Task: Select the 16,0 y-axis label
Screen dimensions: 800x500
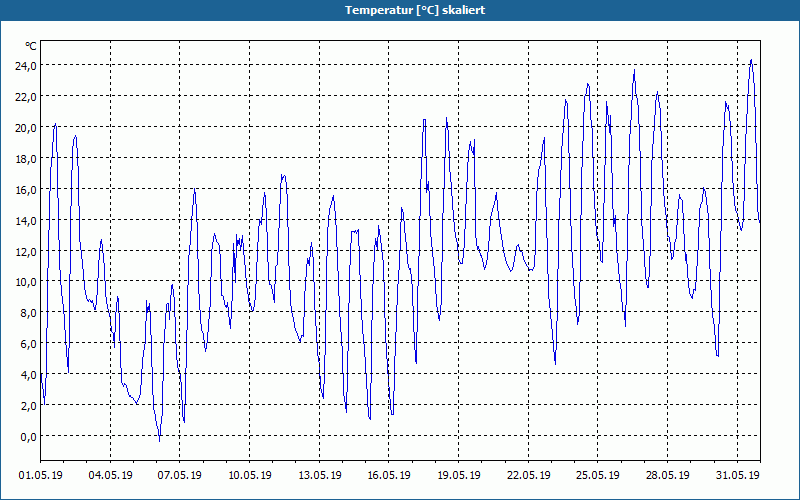Action: click(x=26, y=190)
